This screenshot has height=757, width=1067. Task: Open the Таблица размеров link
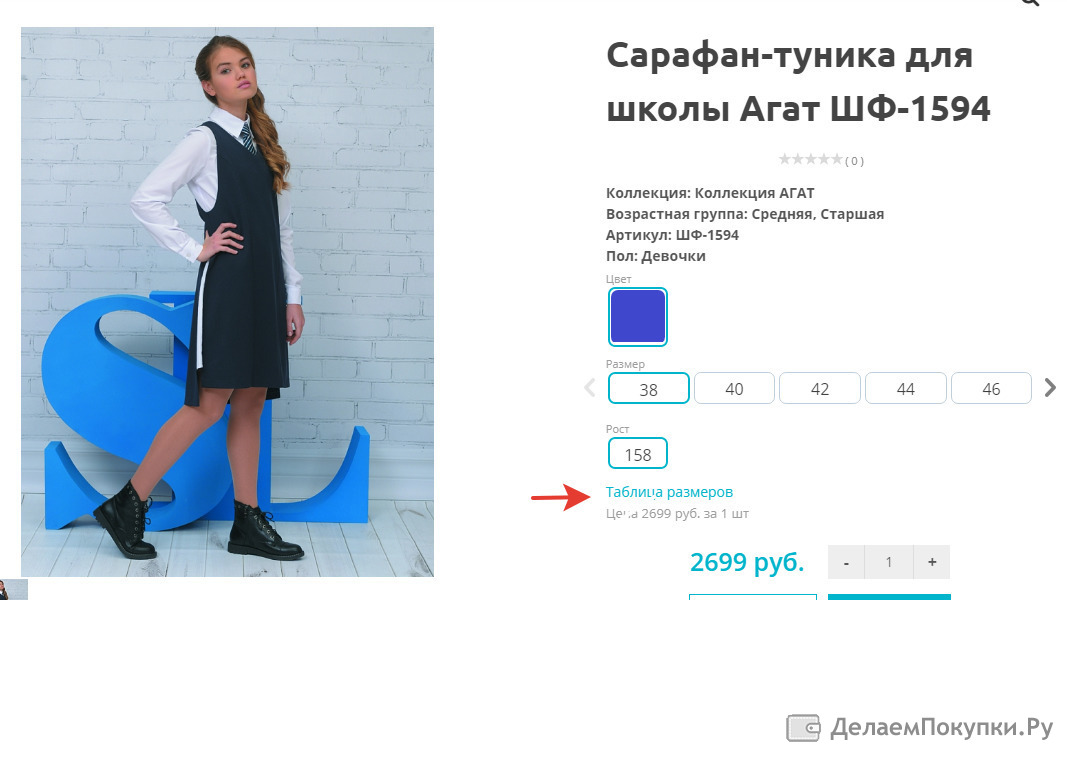click(669, 492)
